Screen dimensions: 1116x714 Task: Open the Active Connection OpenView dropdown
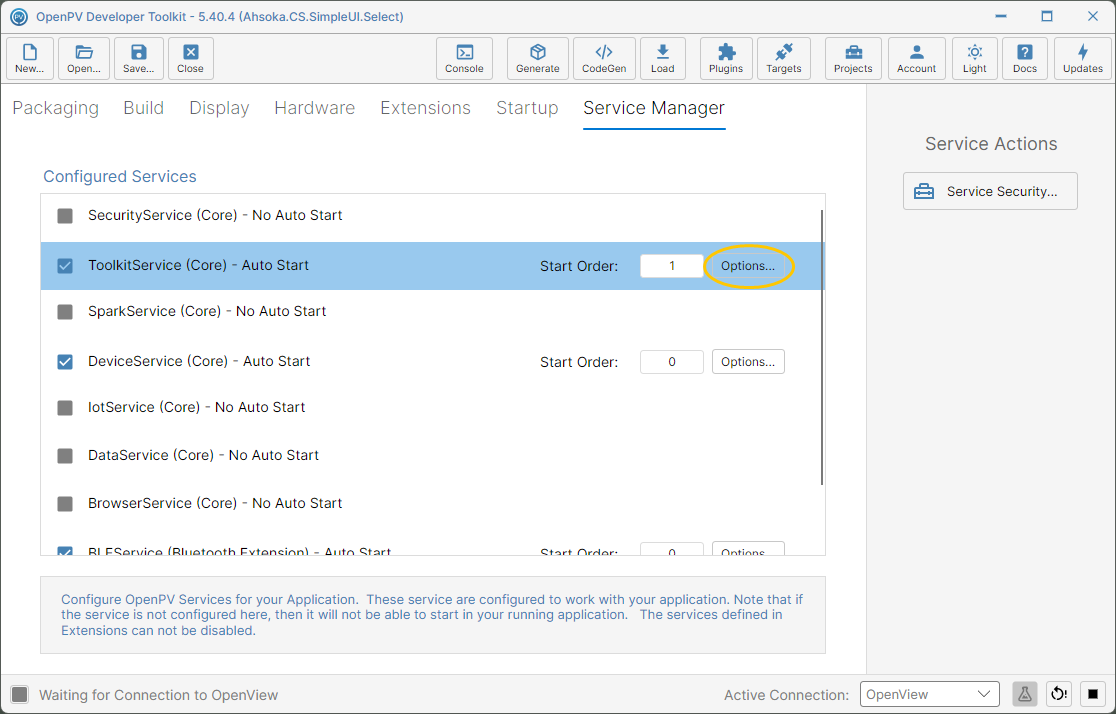coord(930,694)
